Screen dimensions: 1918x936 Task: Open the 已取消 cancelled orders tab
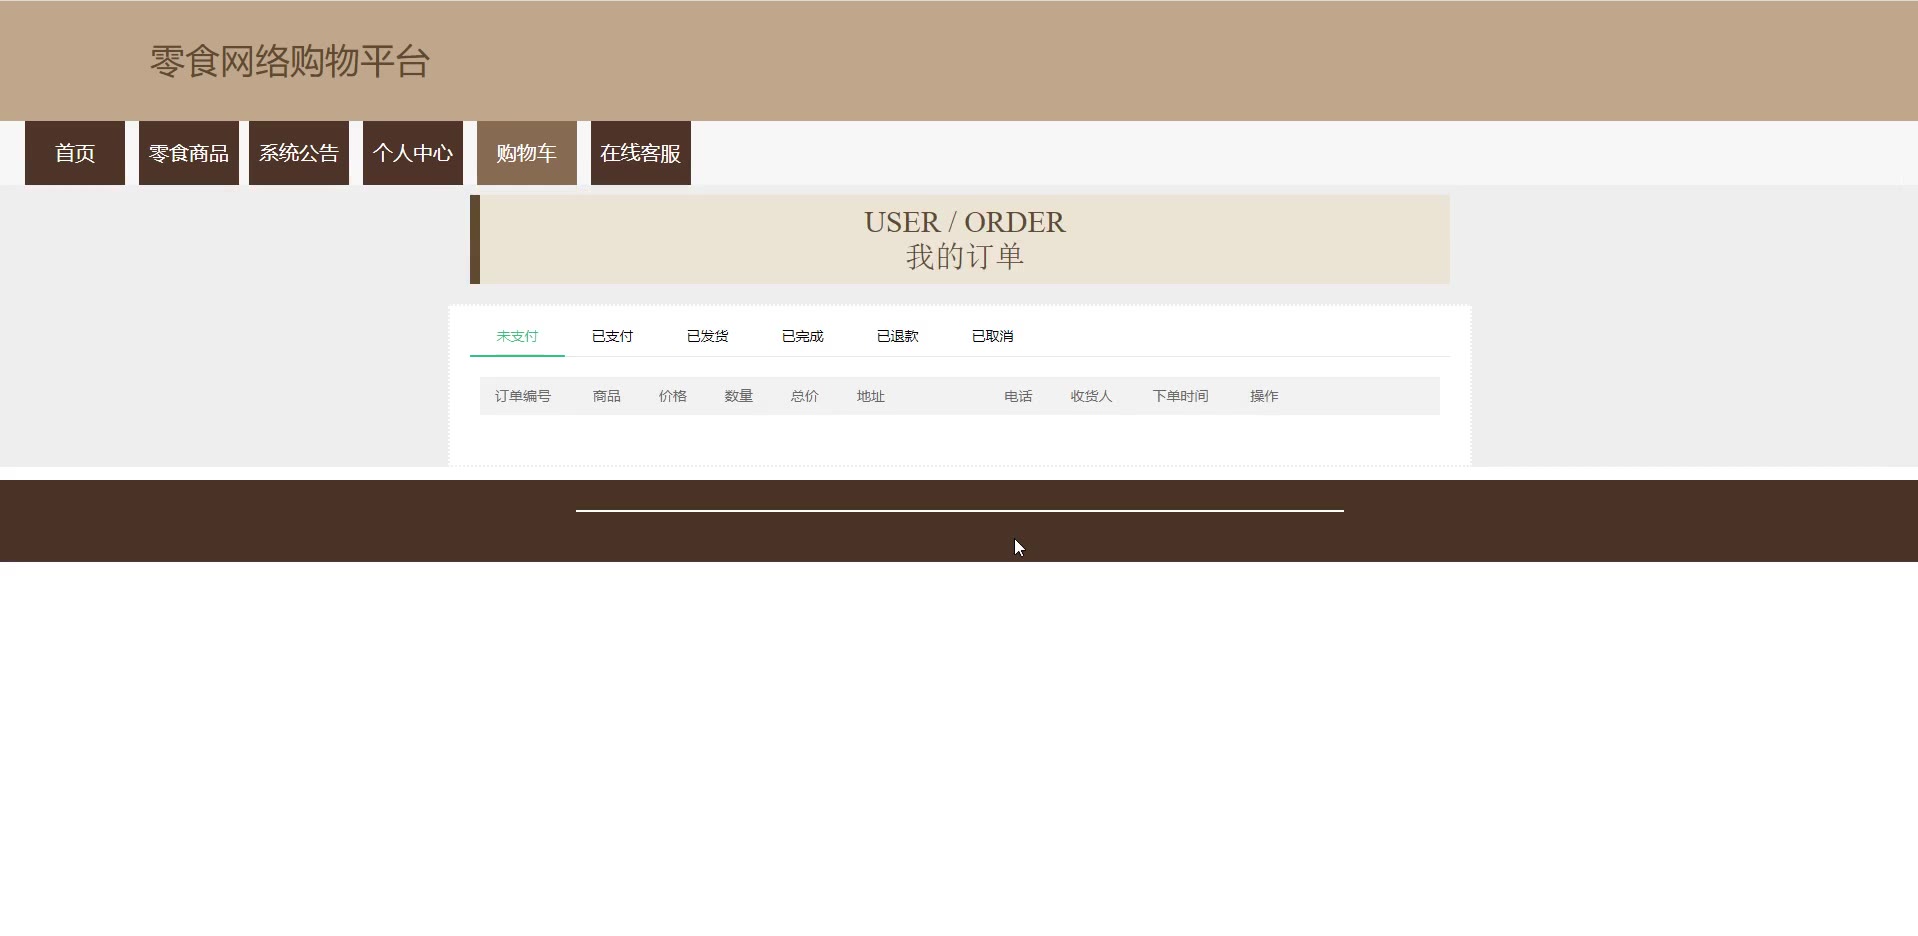coord(992,336)
